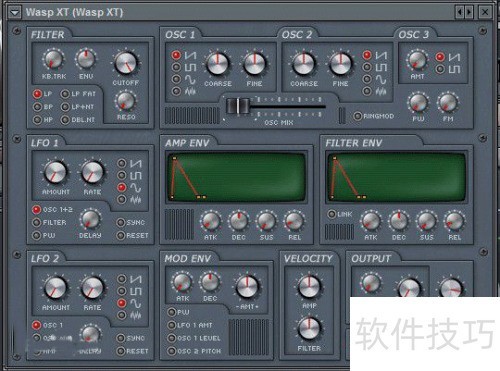500x371 pixels.
Task: Click the filter ENV knob
Action: (86, 59)
